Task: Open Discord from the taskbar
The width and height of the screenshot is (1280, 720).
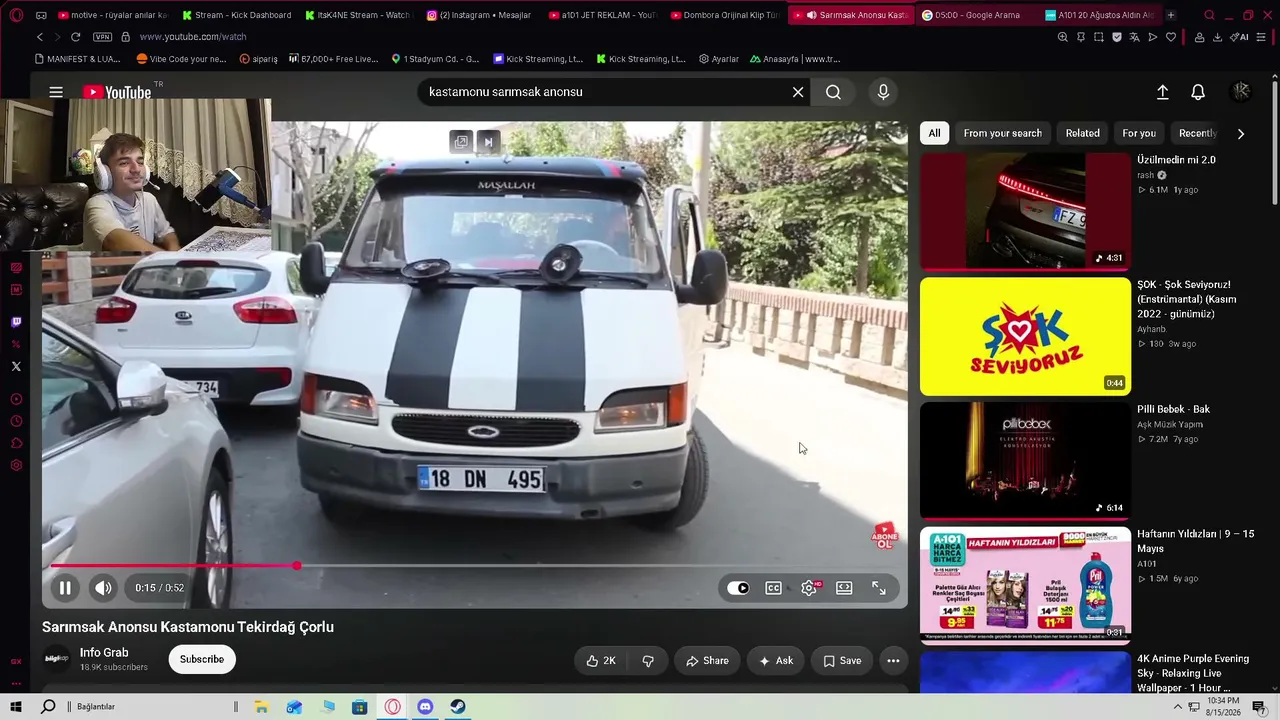Action: coord(425,707)
